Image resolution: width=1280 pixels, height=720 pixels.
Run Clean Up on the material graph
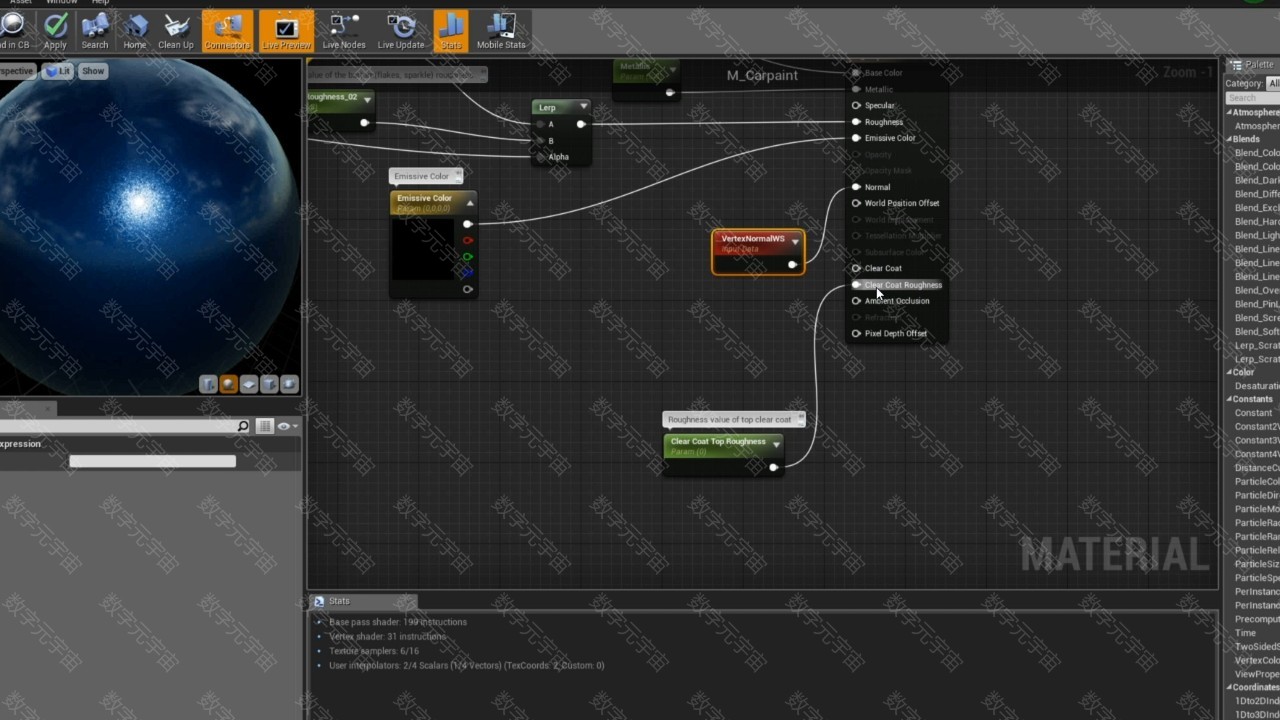(176, 30)
